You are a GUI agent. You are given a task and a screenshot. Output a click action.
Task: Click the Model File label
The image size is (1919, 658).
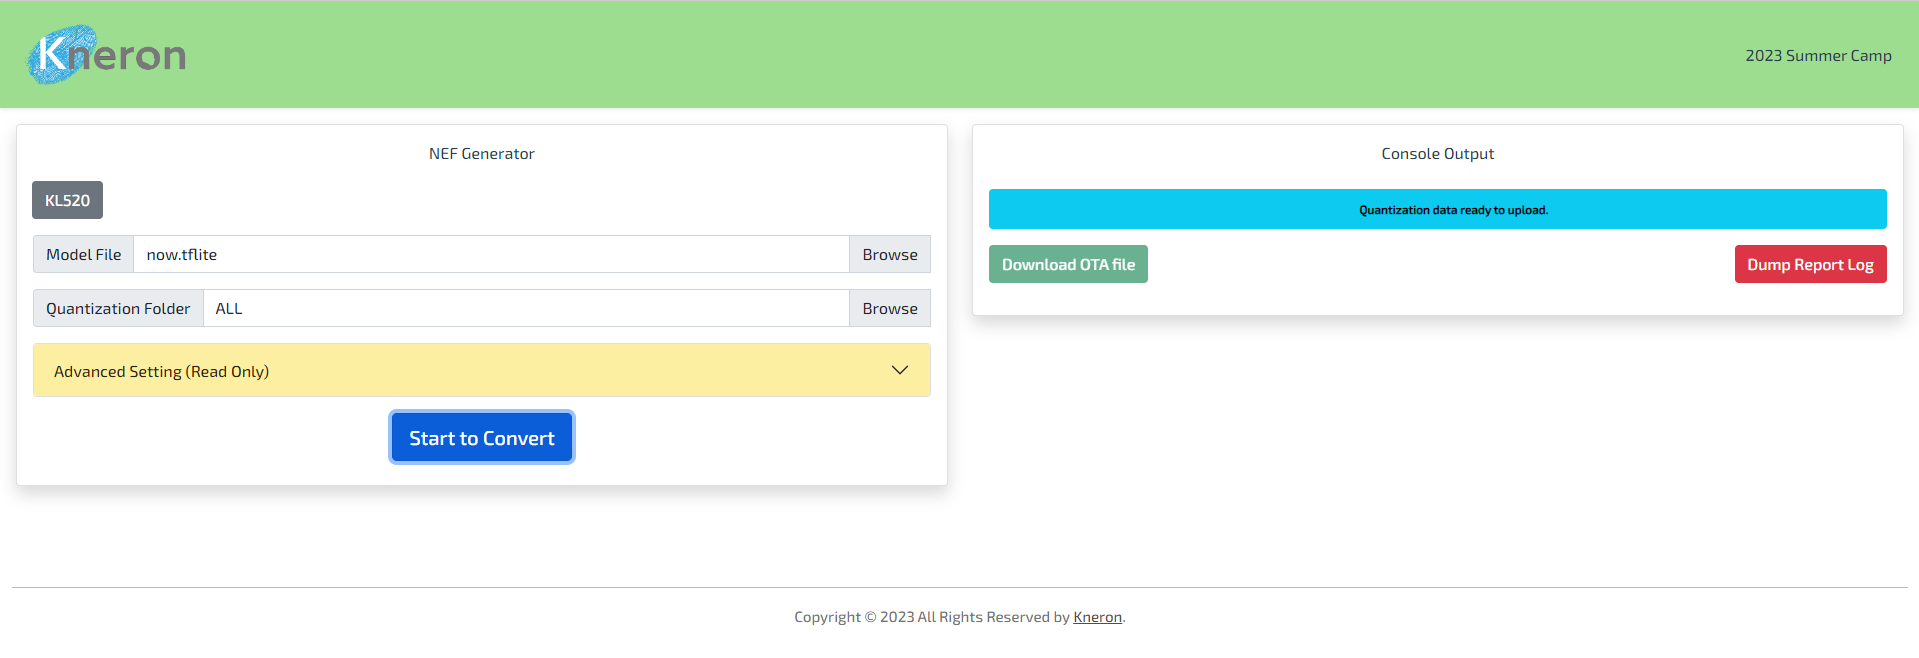(84, 254)
